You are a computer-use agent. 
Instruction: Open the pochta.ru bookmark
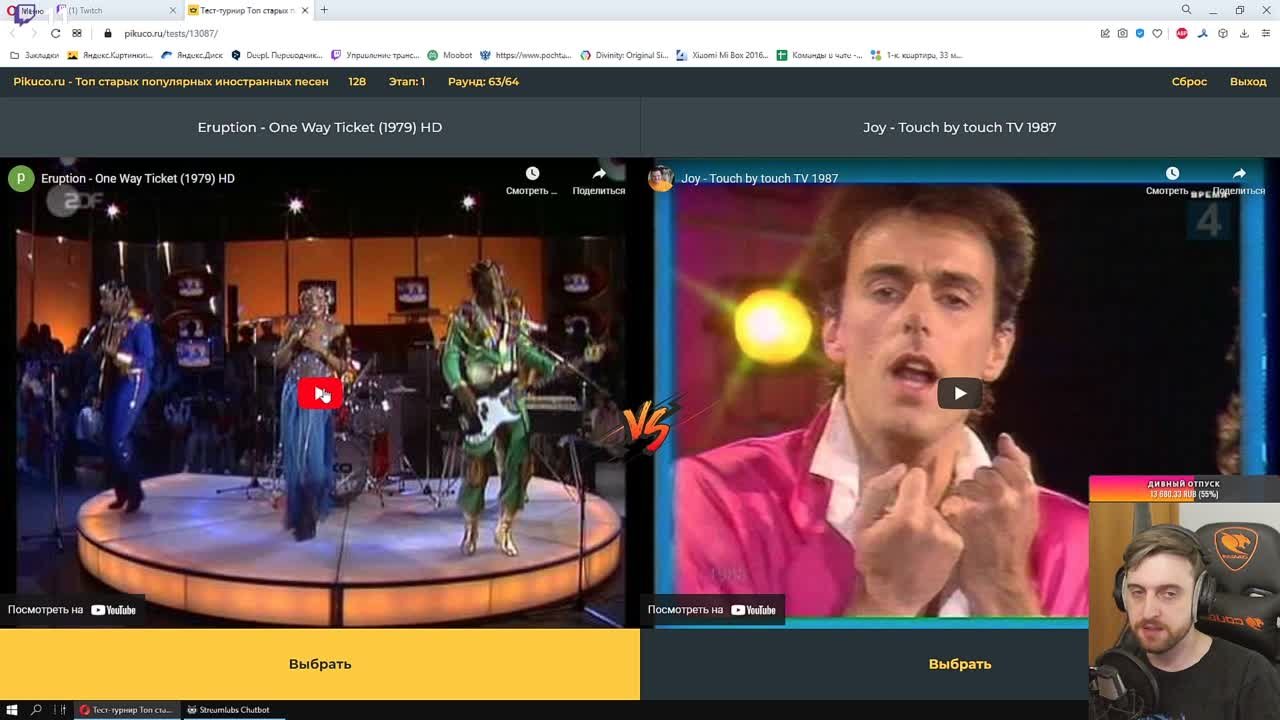point(526,55)
